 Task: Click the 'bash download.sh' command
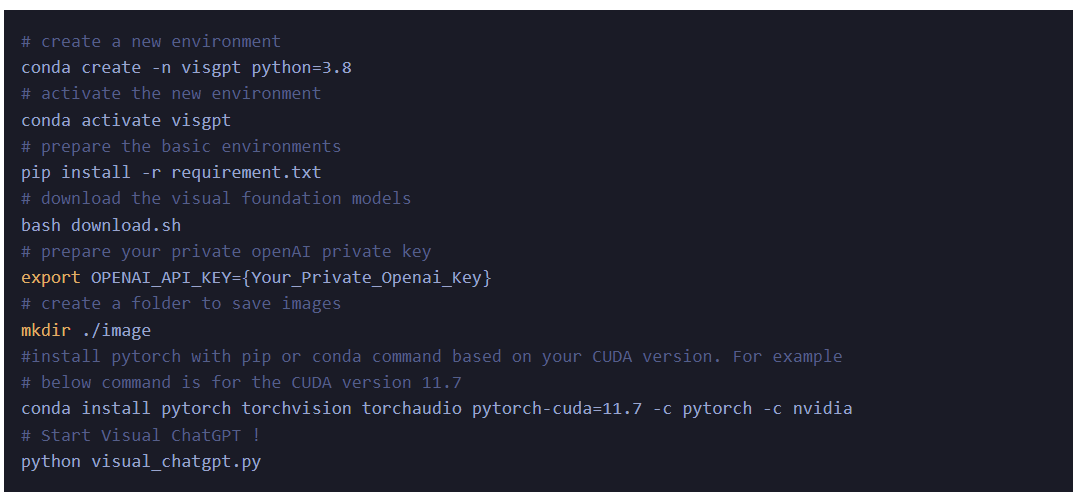pyautogui.click(x=101, y=225)
